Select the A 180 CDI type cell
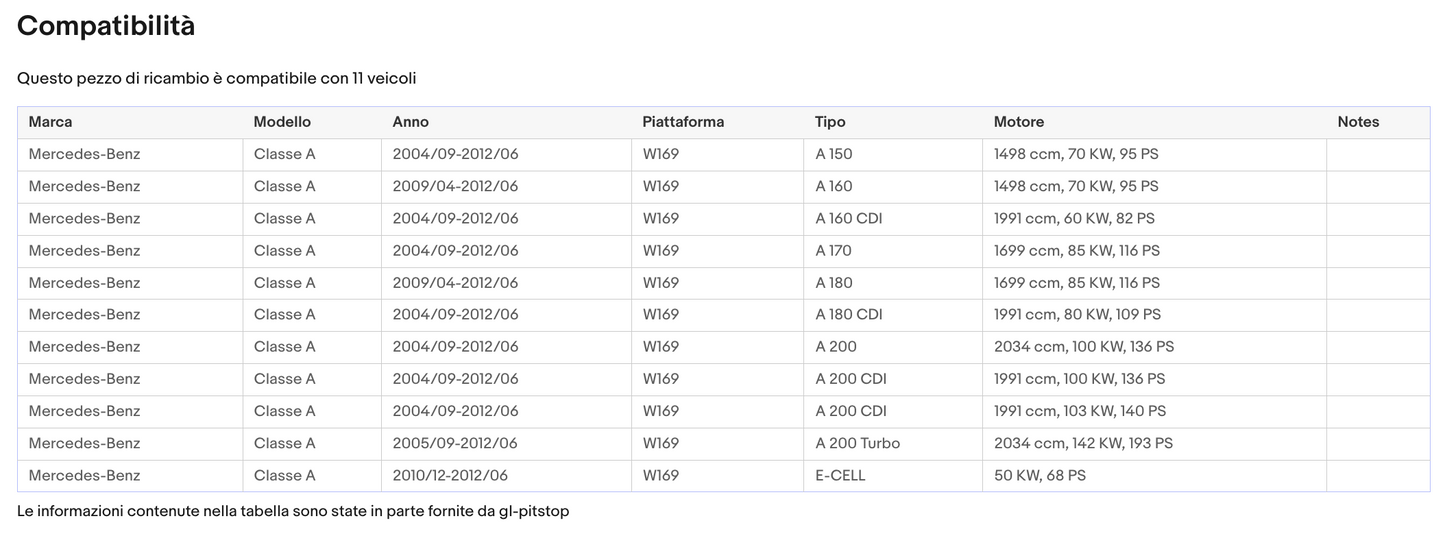This screenshot has width=1445, height=536. coord(849,314)
